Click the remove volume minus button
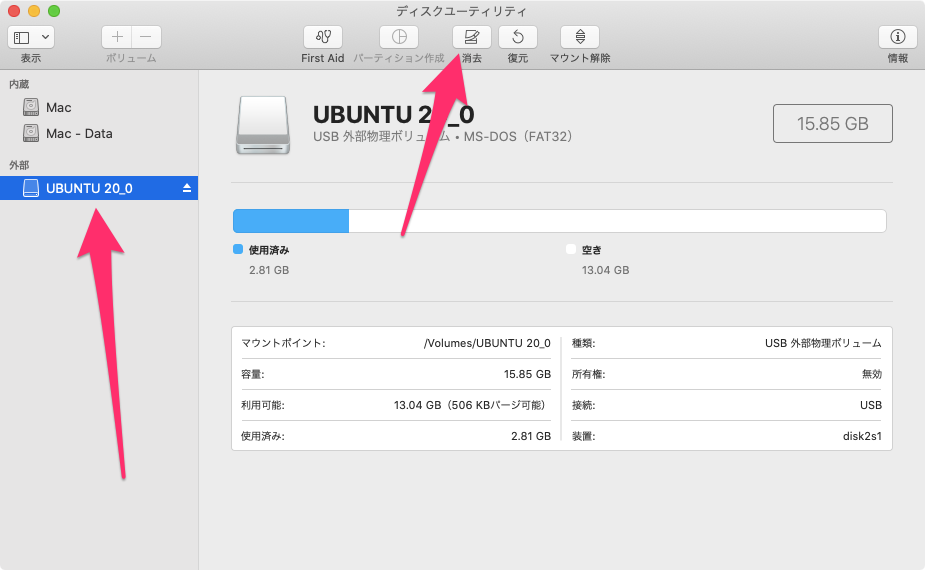Viewport: 925px width, 570px height. [146, 37]
